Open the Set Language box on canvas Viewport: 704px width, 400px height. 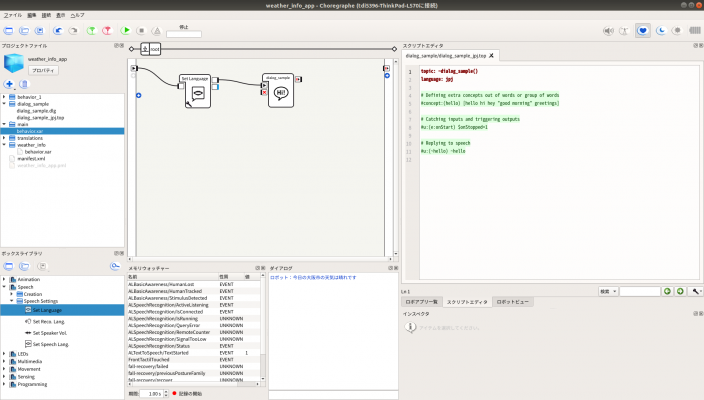198,93
